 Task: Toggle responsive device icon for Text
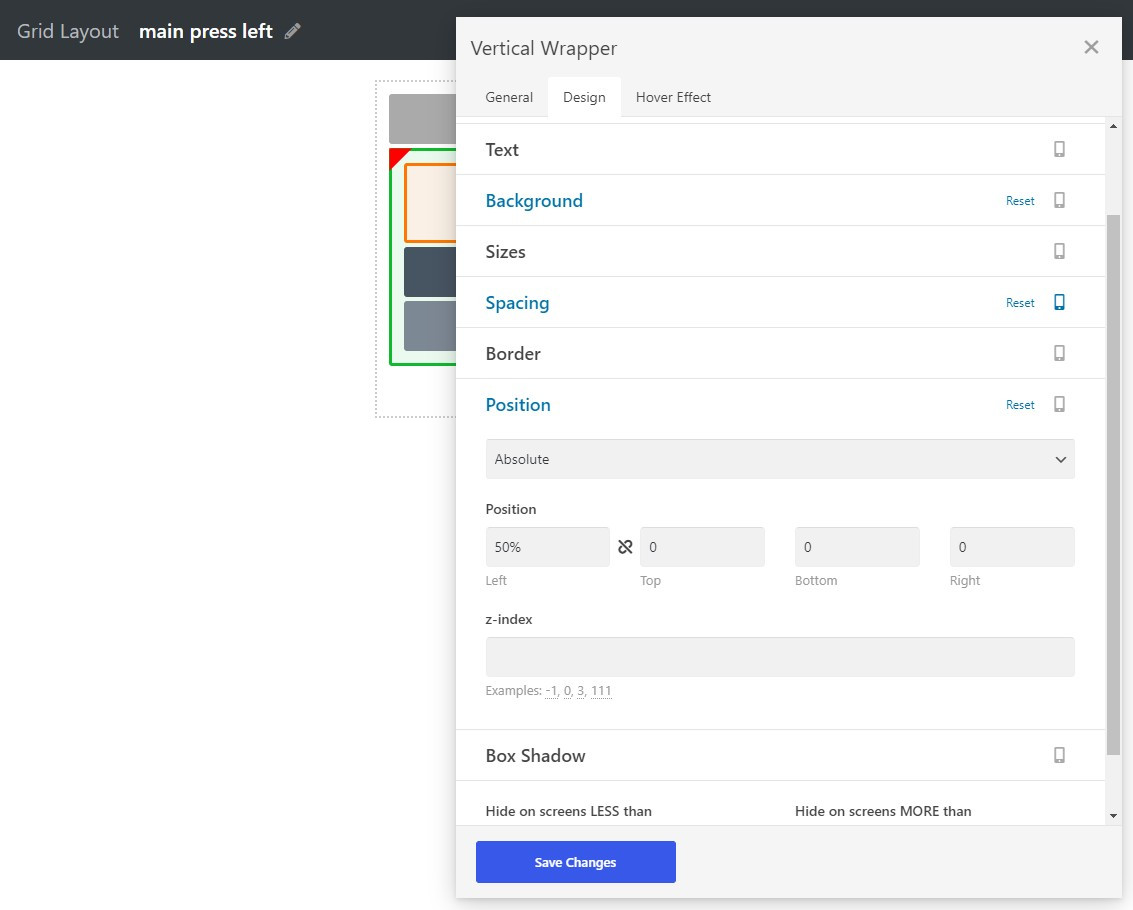1059,149
